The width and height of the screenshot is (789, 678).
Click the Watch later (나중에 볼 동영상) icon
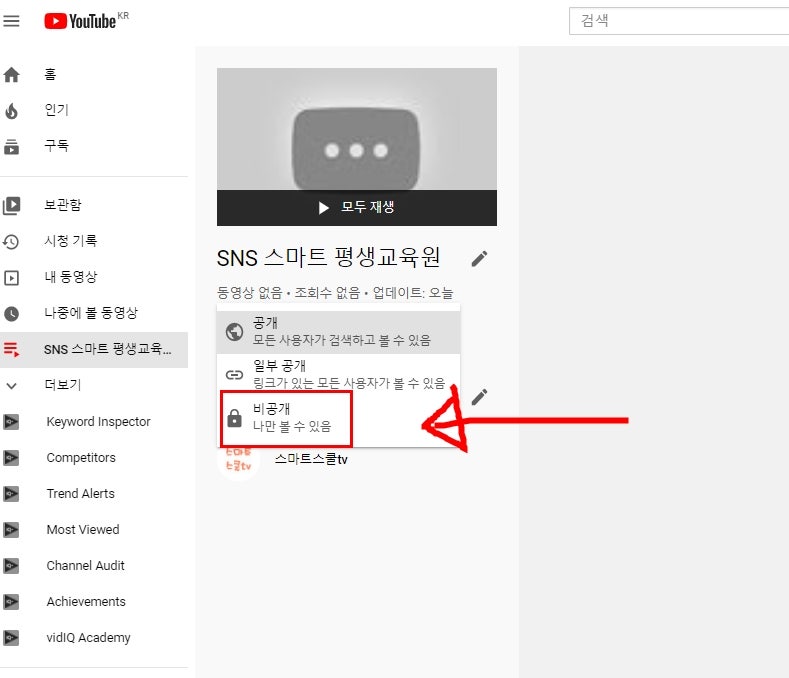point(11,314)
